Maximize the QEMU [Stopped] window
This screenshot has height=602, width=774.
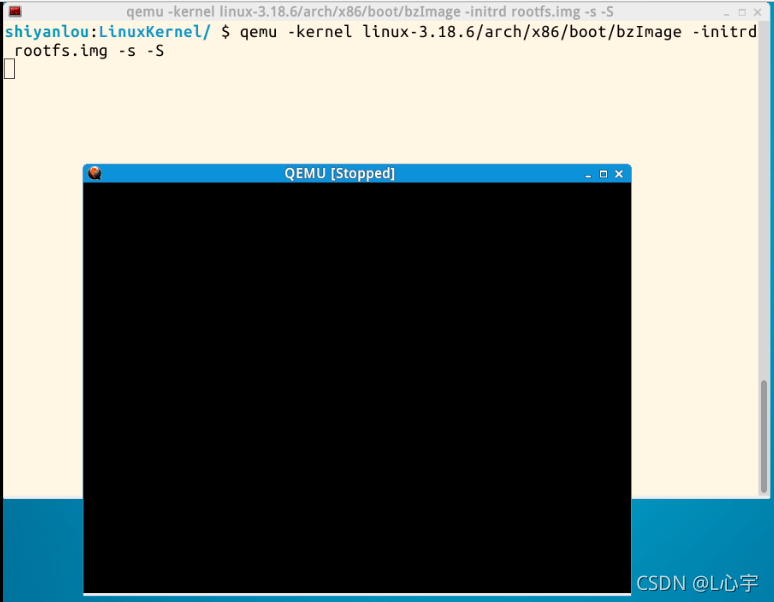pos(603,174)
